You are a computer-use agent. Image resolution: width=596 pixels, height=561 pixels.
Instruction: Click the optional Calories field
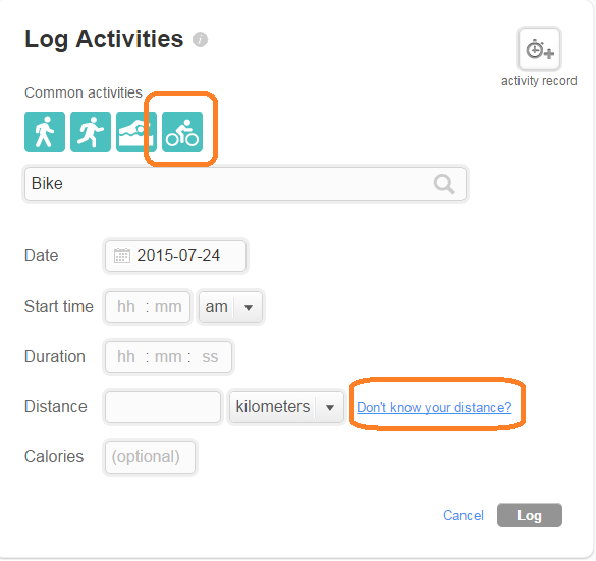151,457
